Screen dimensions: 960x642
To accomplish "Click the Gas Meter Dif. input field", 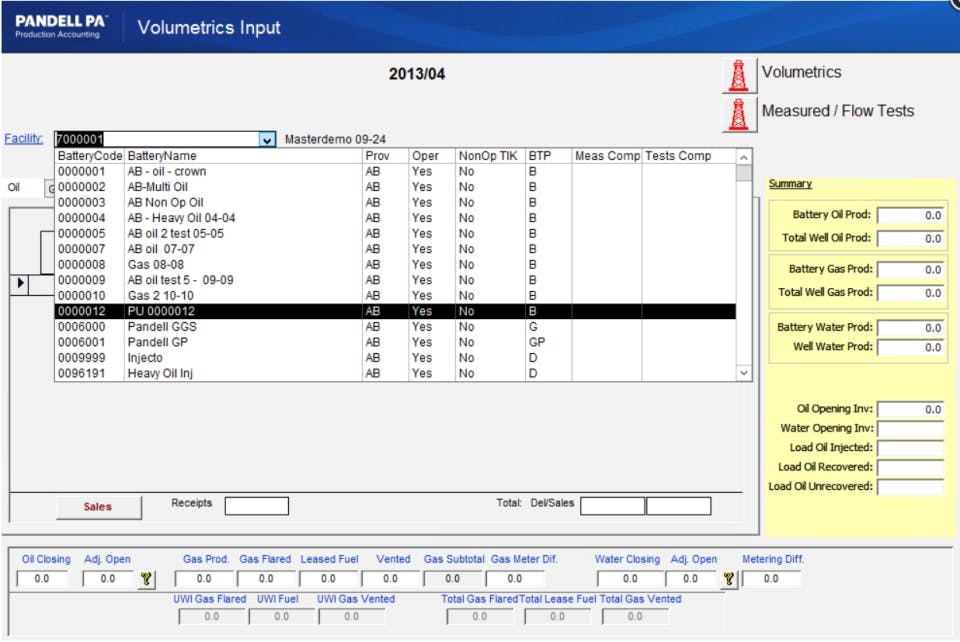I will [x=515, y=579].
